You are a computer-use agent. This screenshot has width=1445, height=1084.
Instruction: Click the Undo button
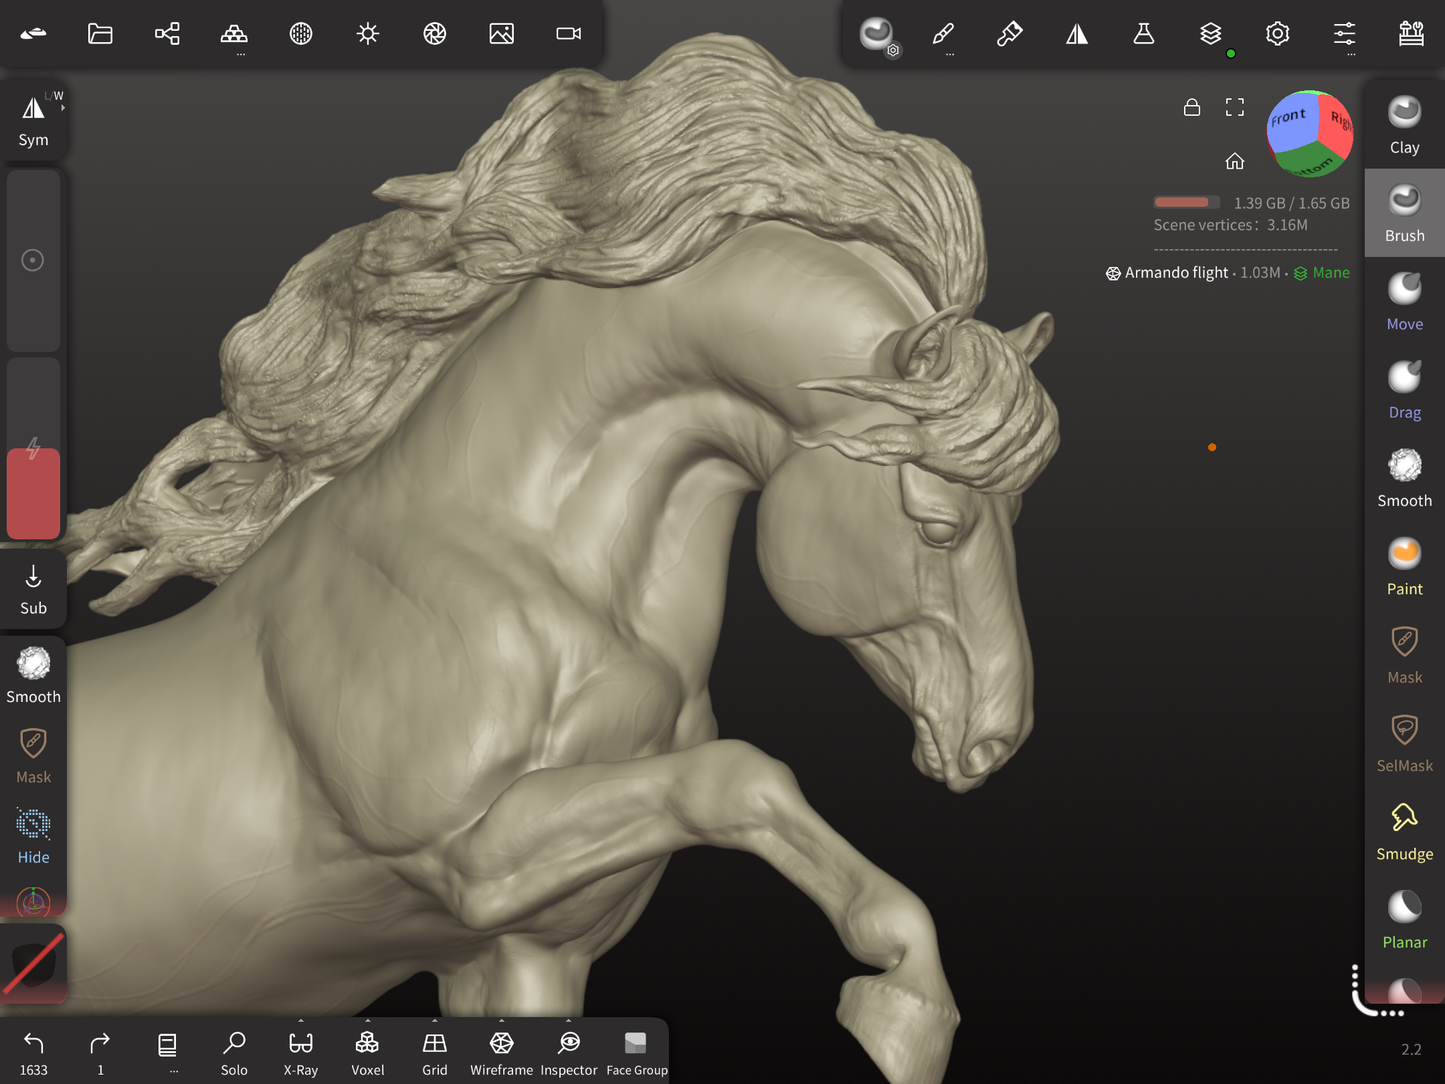pos(34,1052)
